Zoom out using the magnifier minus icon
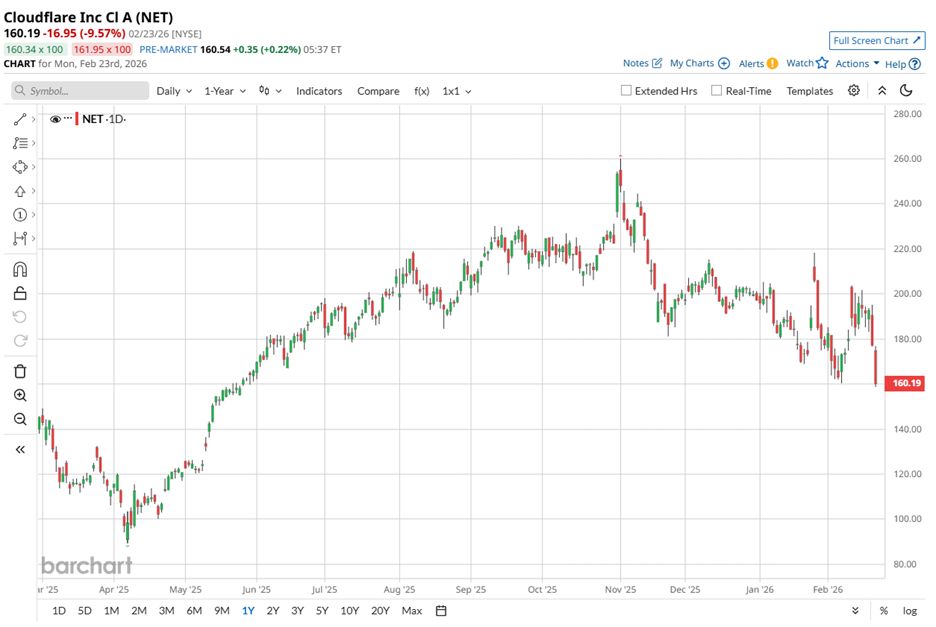 coord(20,419)
